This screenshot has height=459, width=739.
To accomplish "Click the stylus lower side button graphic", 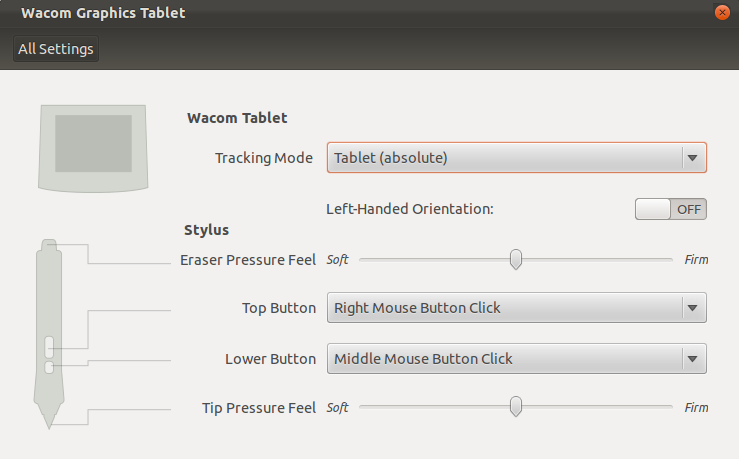I will [49, 367].
